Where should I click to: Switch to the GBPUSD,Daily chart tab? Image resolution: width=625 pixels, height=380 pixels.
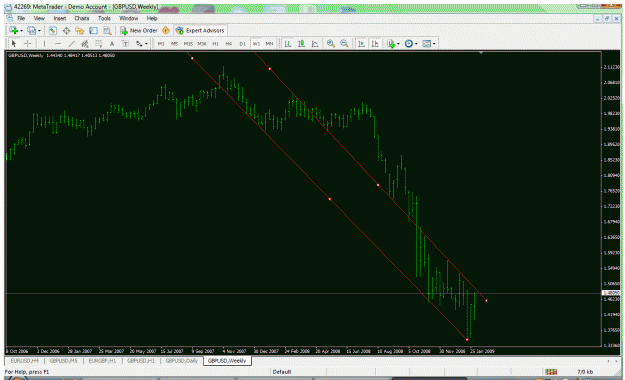pos(181,361)
